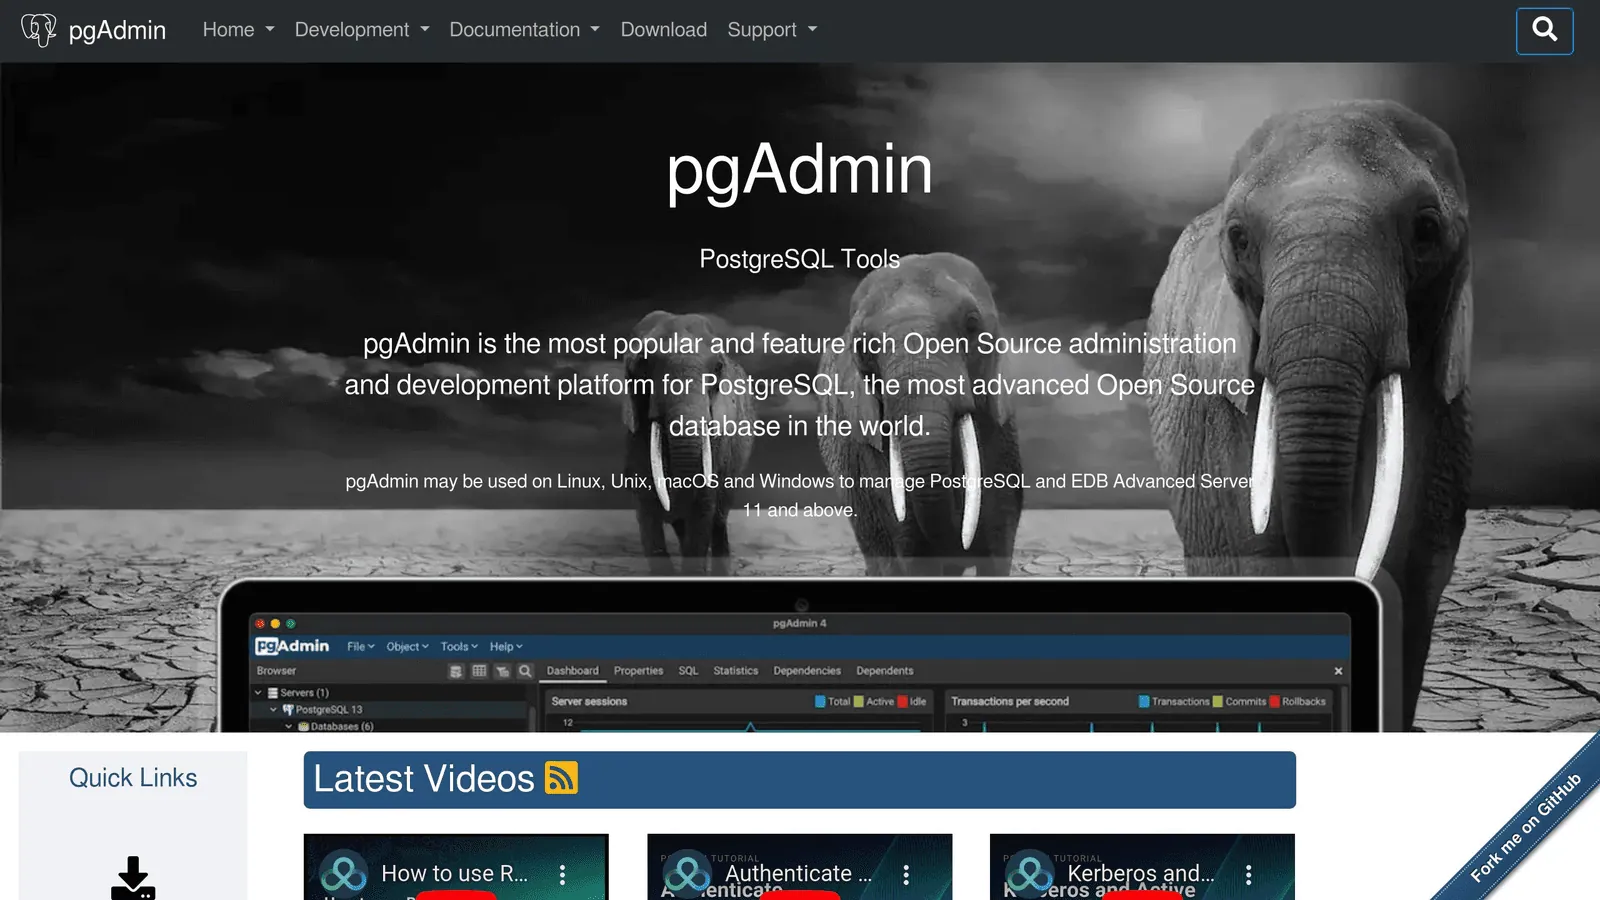
Task: Expand the Support dropdown menu
Action: point(772,30)
